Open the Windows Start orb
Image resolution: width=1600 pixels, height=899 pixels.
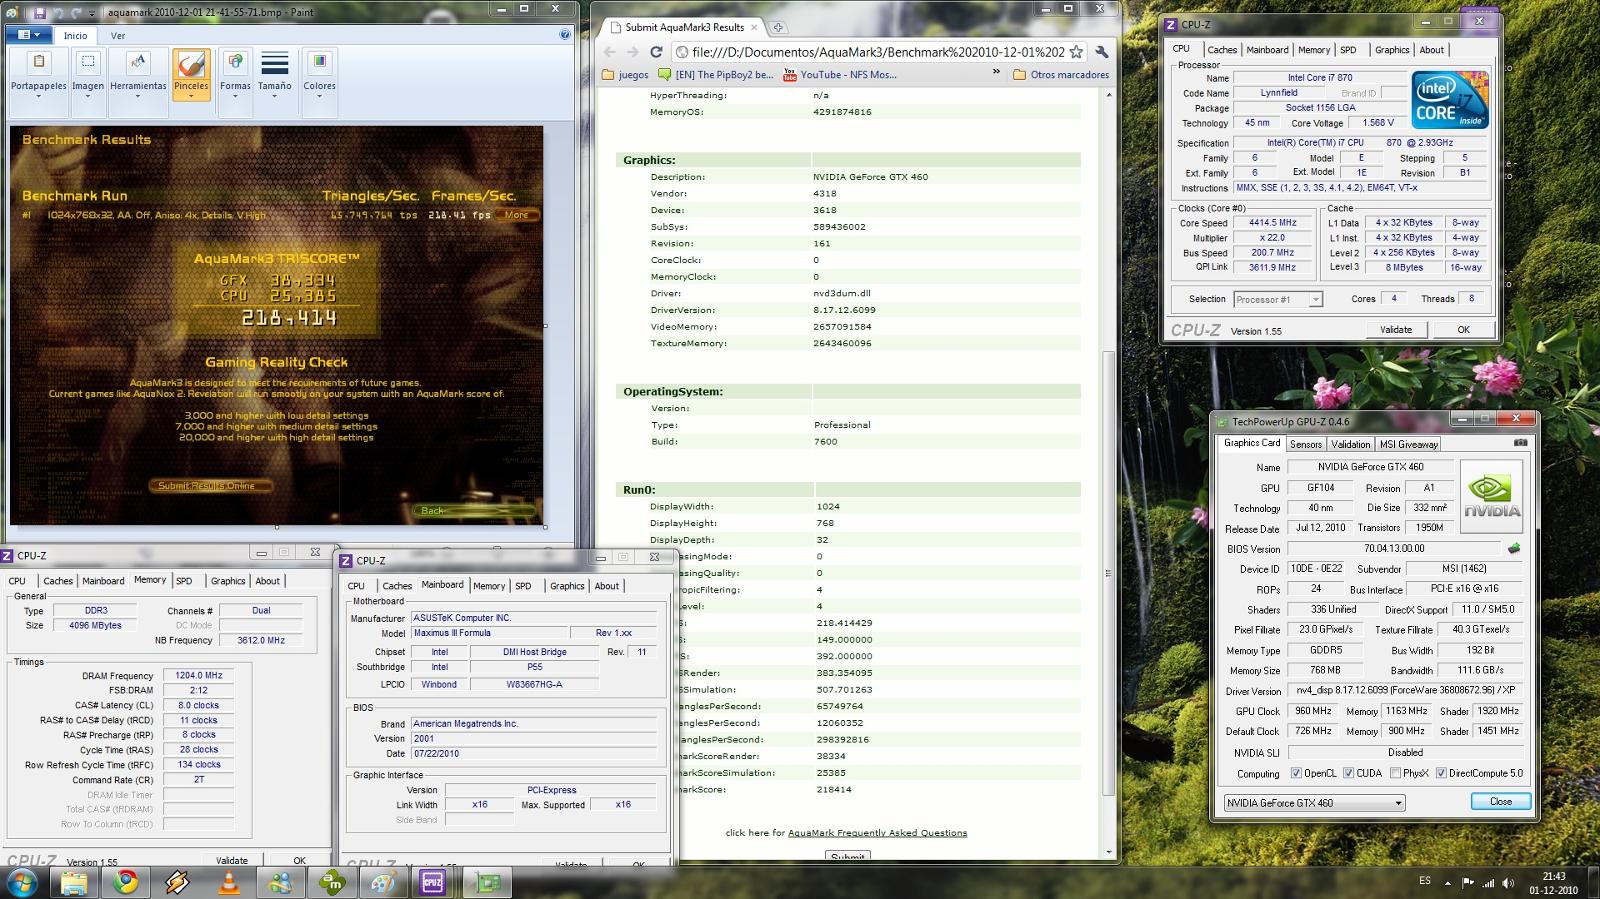(x=21, y=883)
